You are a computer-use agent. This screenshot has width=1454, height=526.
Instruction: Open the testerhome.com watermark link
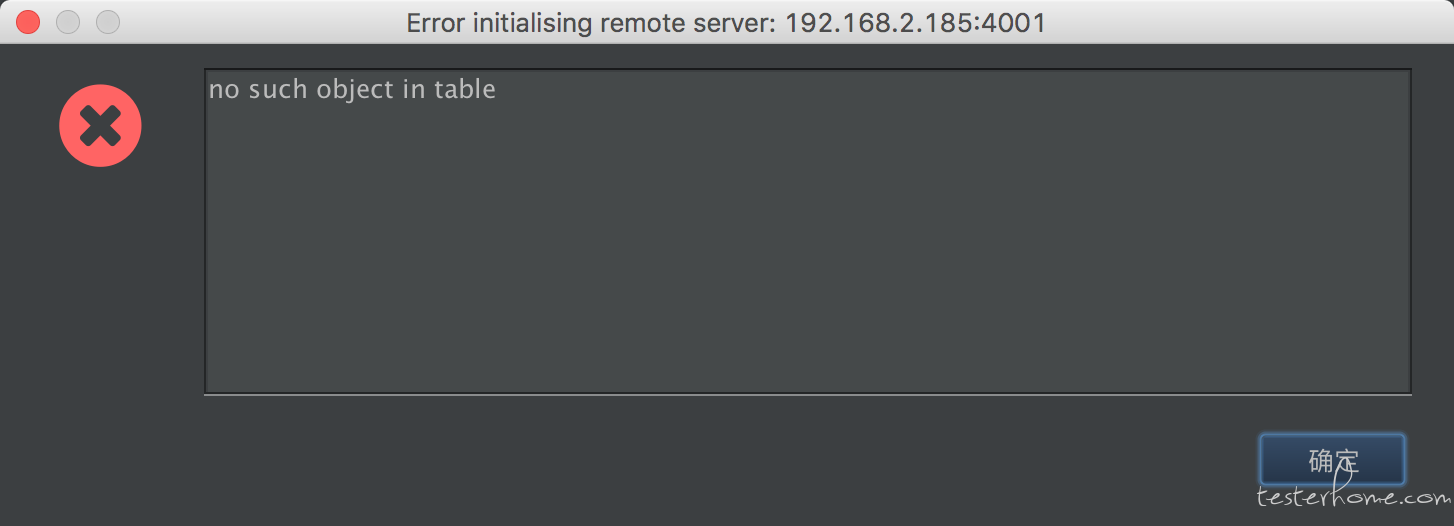pos(1354,497)
